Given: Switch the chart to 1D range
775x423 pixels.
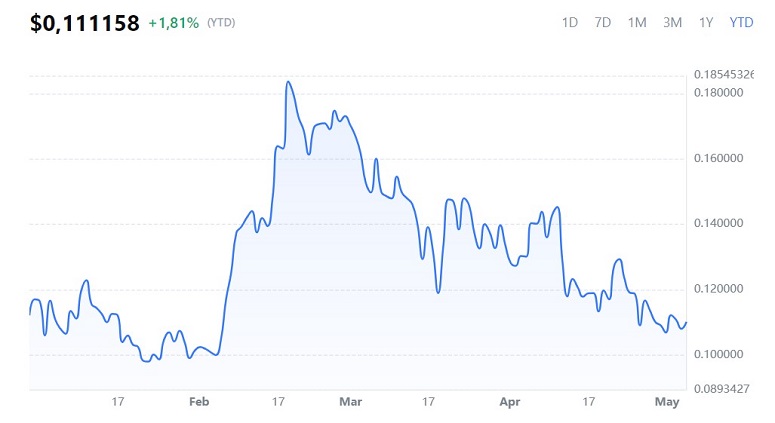Looking at the screenshot, I should [x=570, y=22].
